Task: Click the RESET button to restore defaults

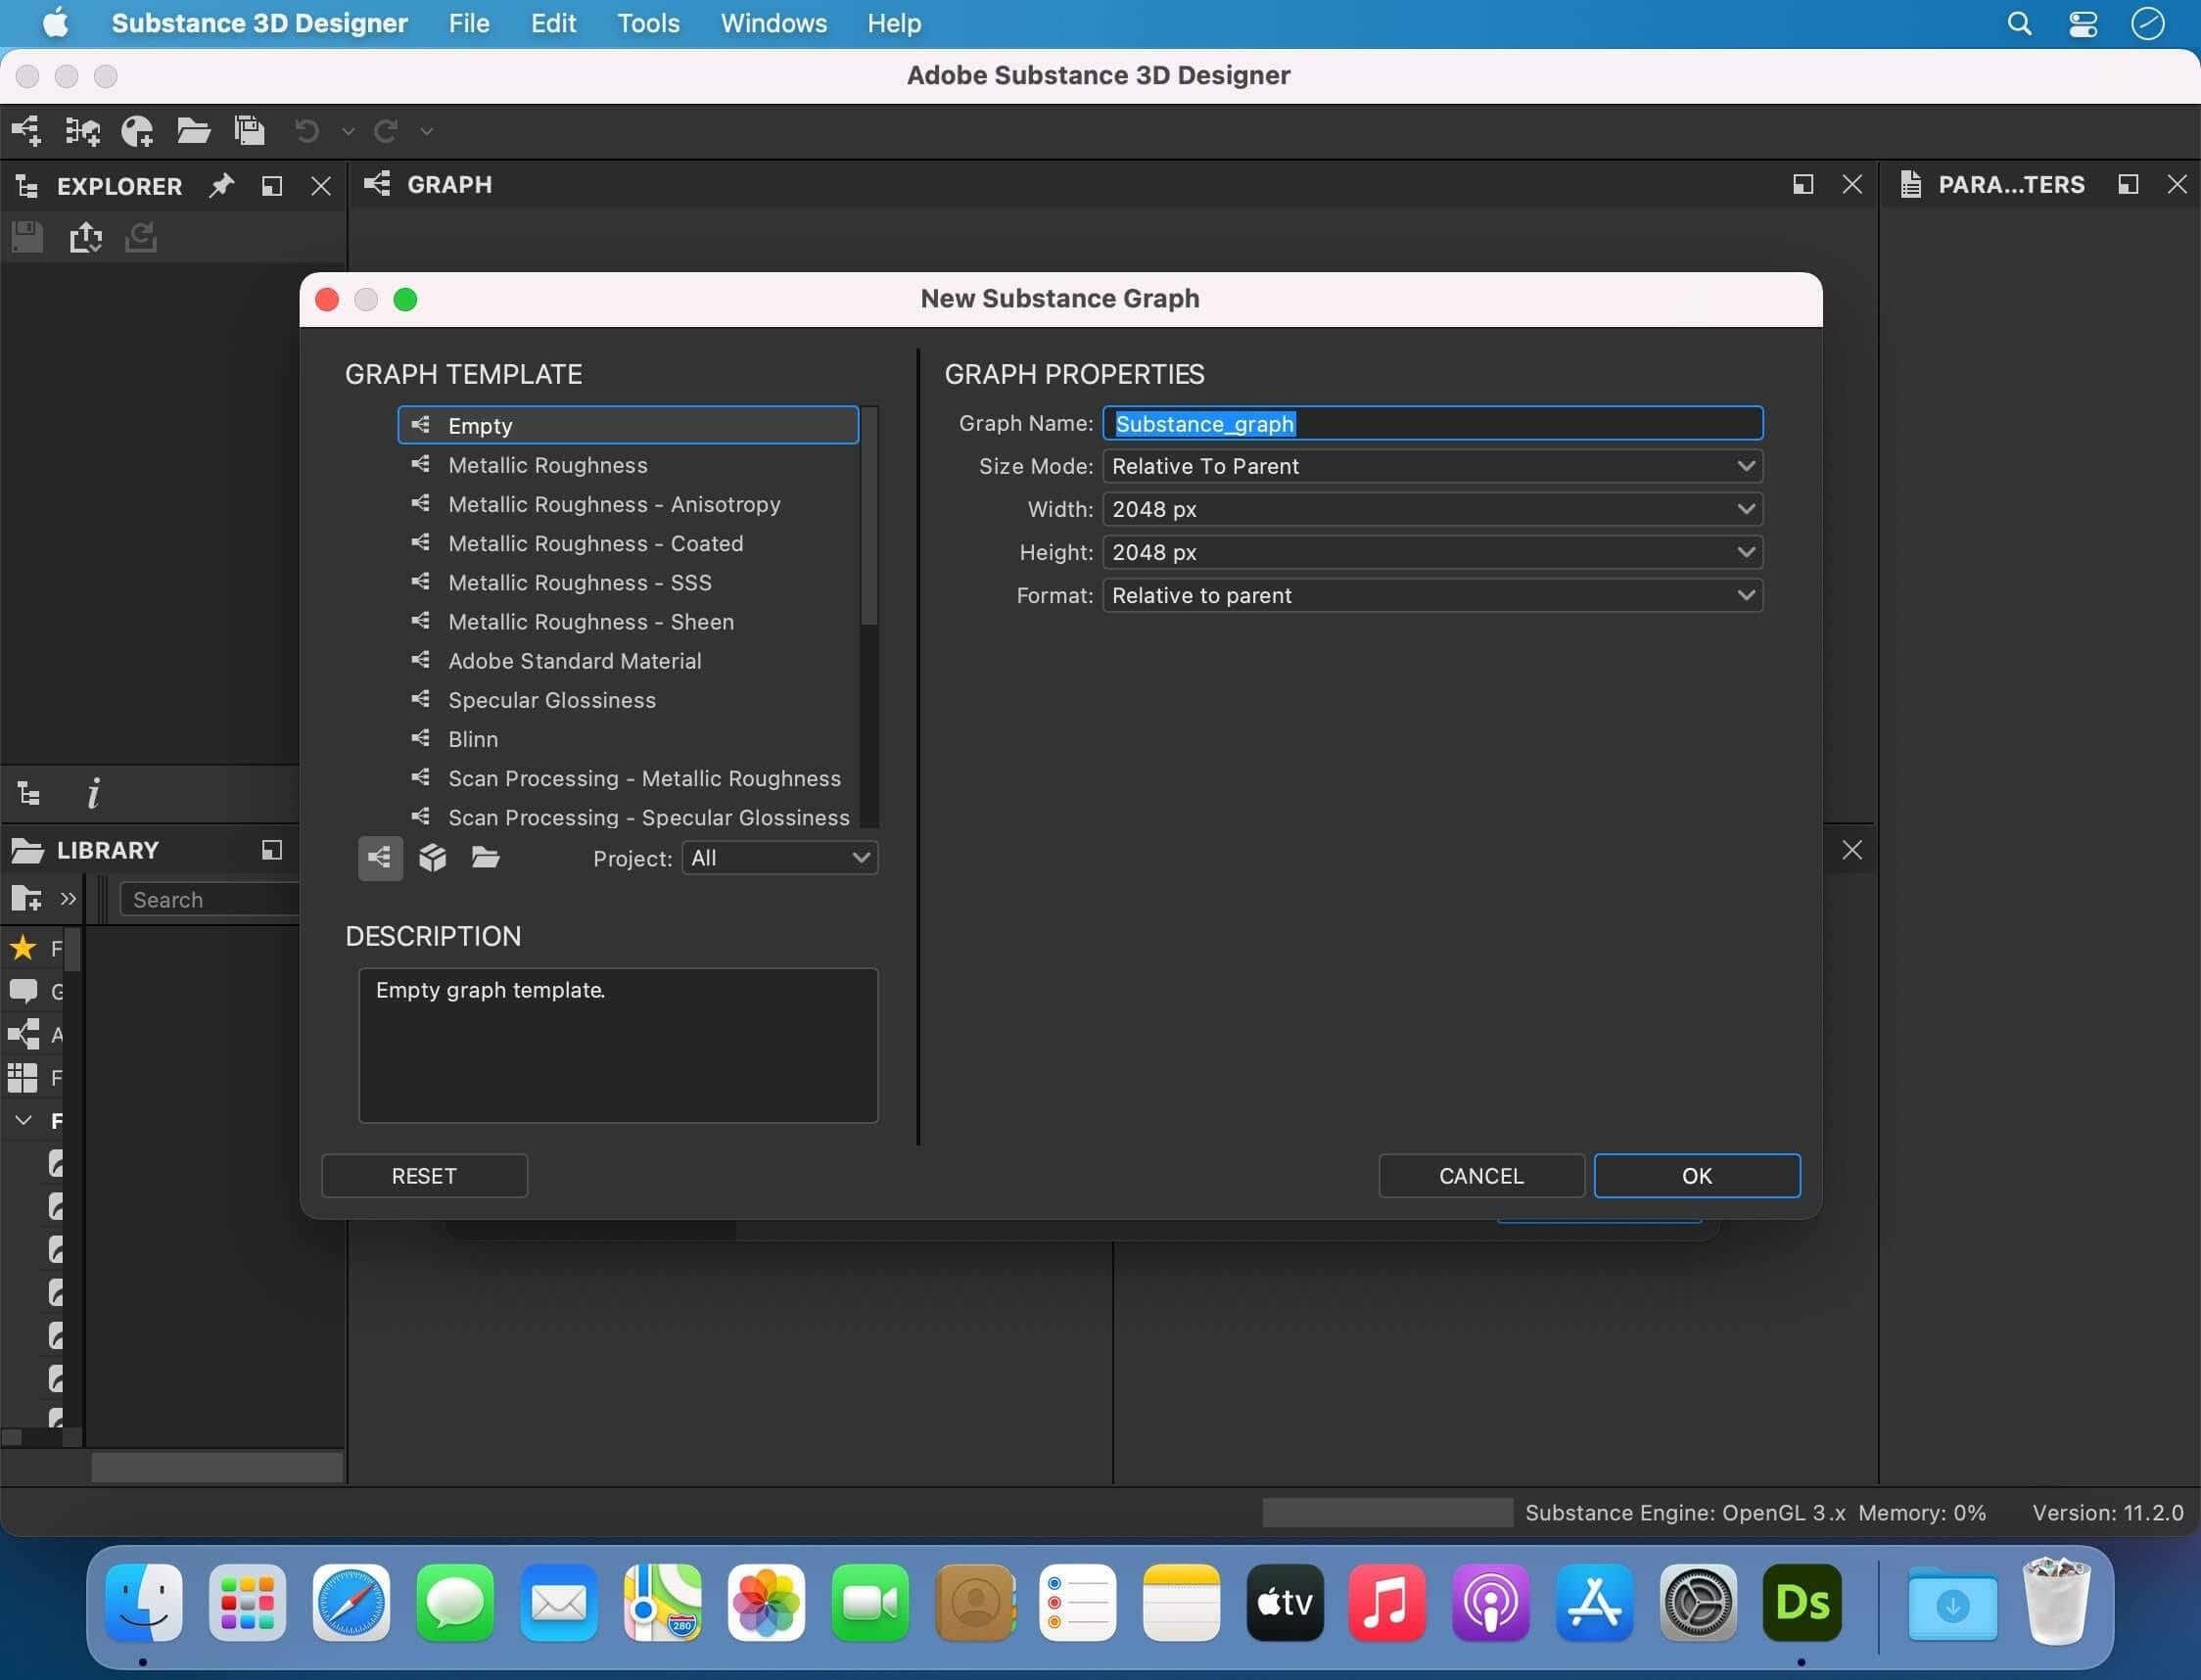Action: 422,1175
